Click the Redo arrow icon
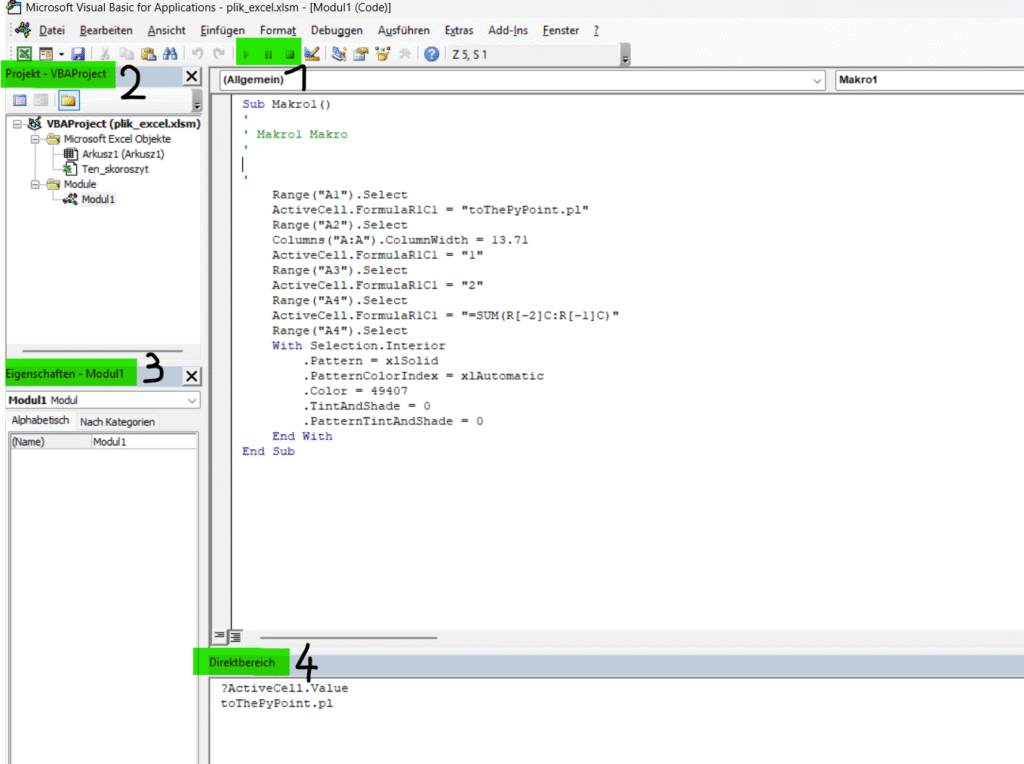The image size is (1024, 764). 219,54
